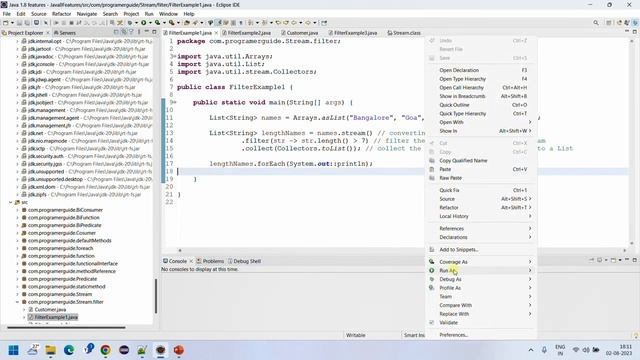This screenshot has width=640, height=360.
Task: Select Quick Outline in context menu
Action: coord(481,105)
